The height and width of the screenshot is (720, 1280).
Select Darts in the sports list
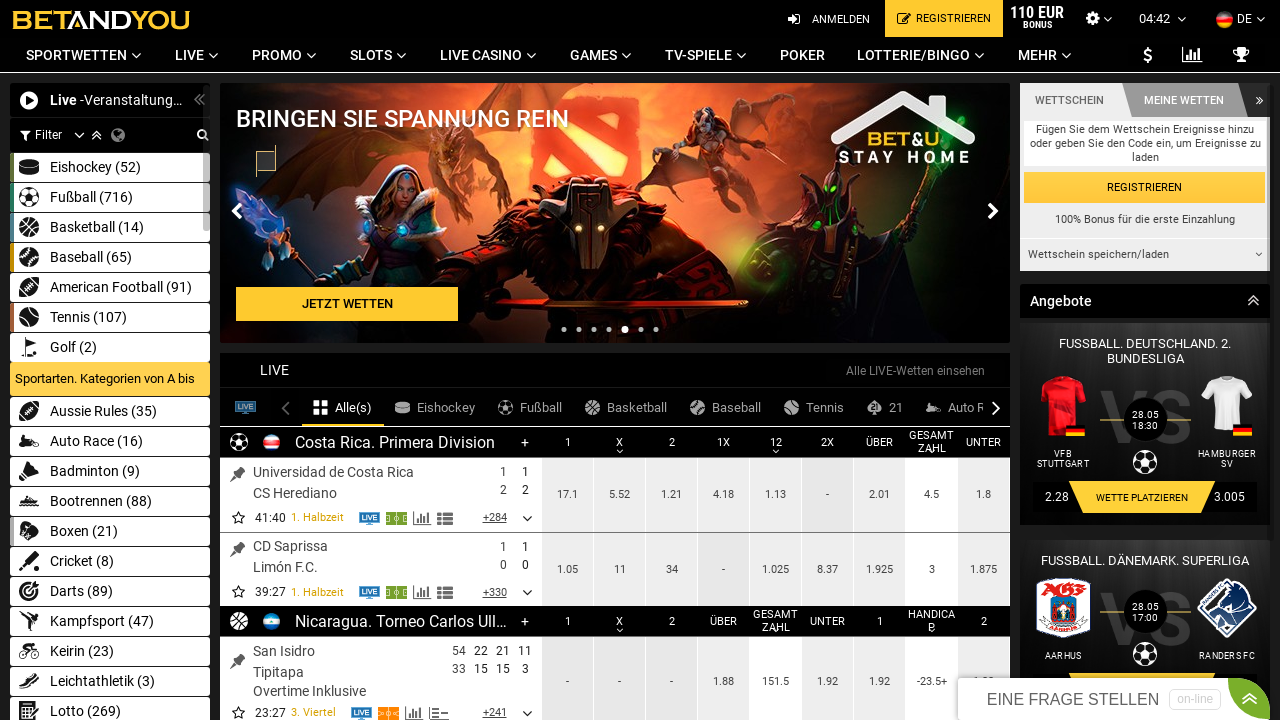[x=110, y=591]
